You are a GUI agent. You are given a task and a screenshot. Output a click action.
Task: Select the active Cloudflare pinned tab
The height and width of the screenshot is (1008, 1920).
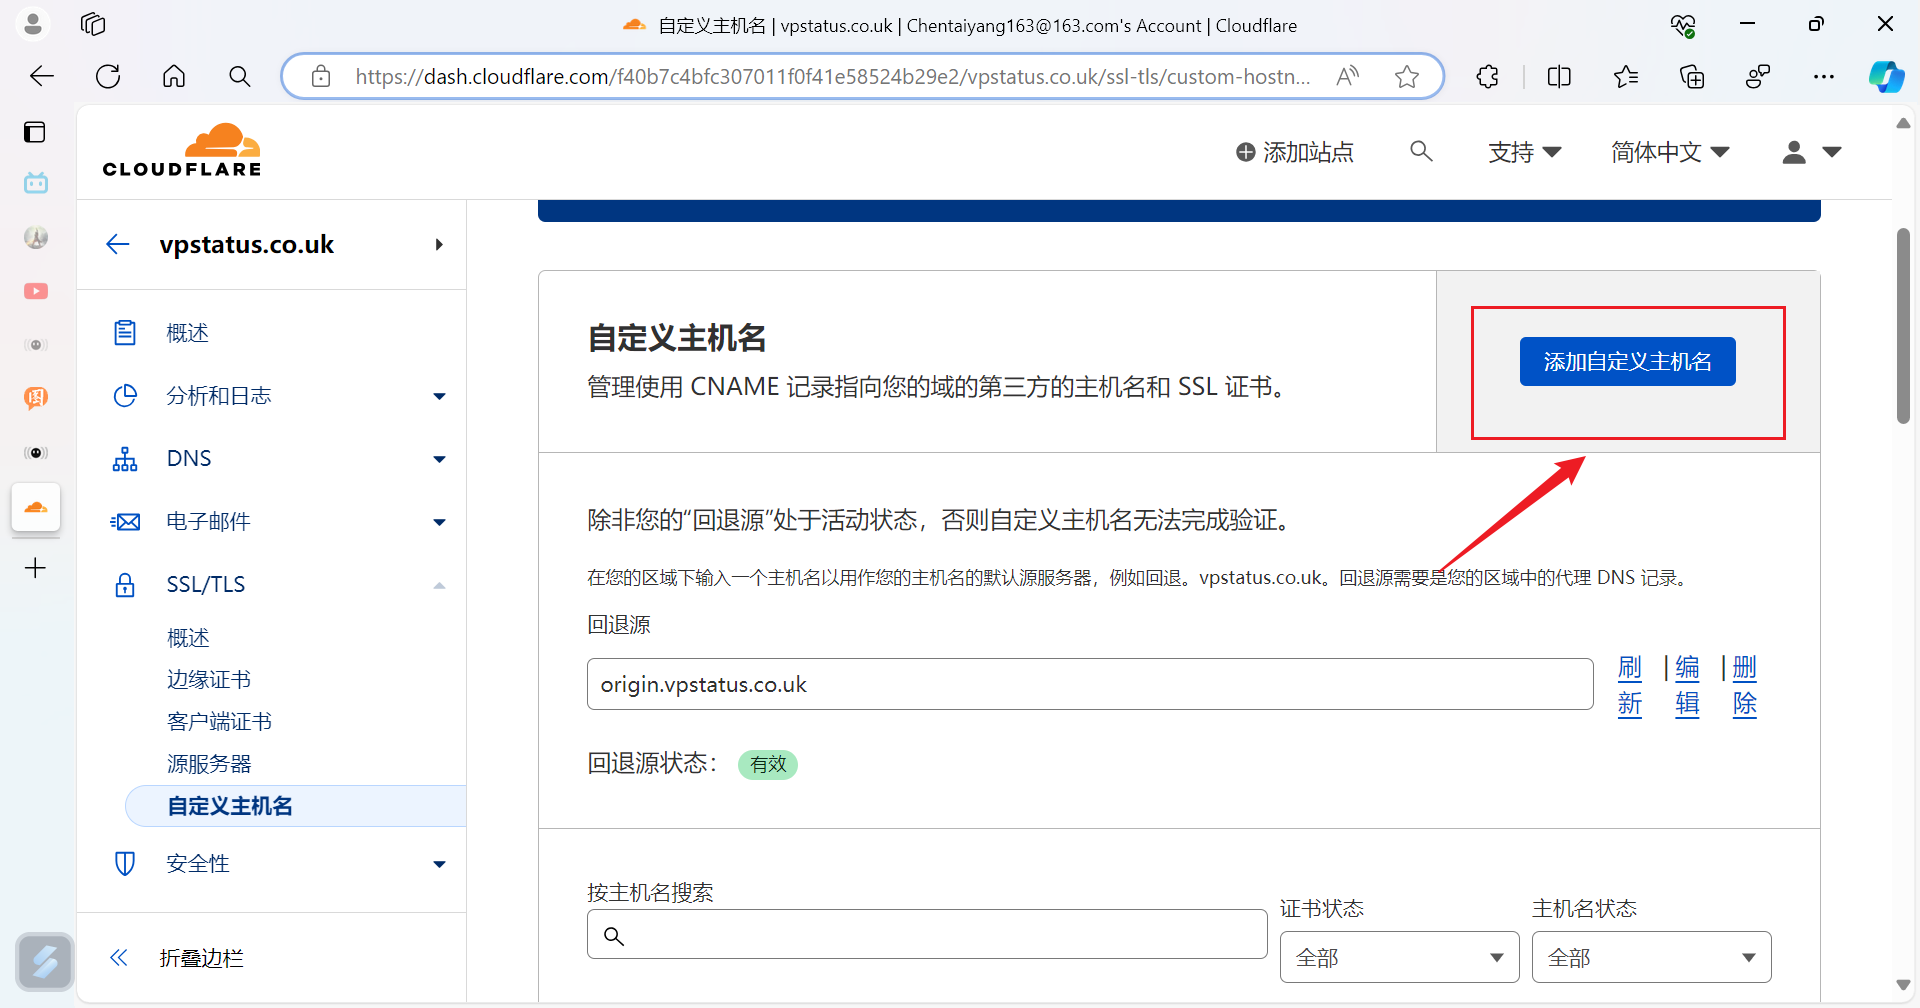coord(36,508)
